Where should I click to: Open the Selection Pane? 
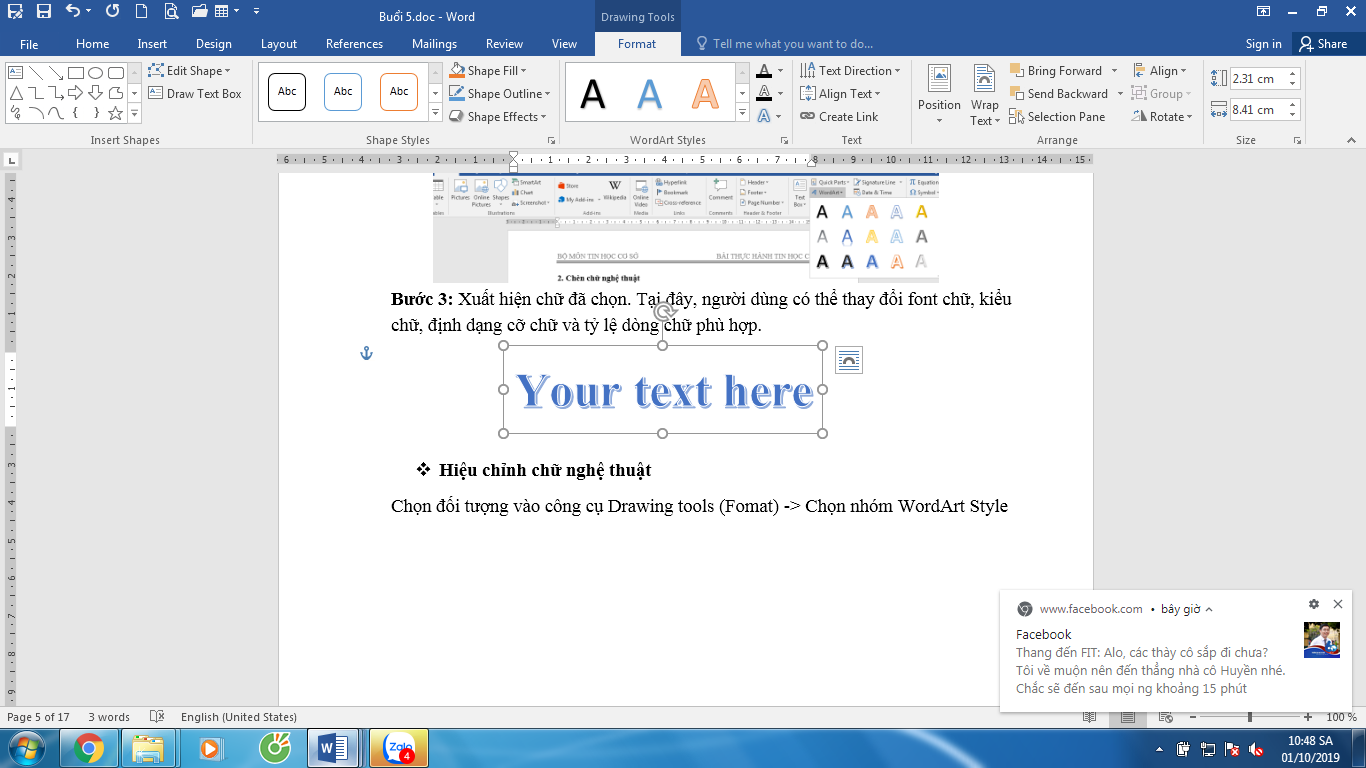(x=1057, y=117)
